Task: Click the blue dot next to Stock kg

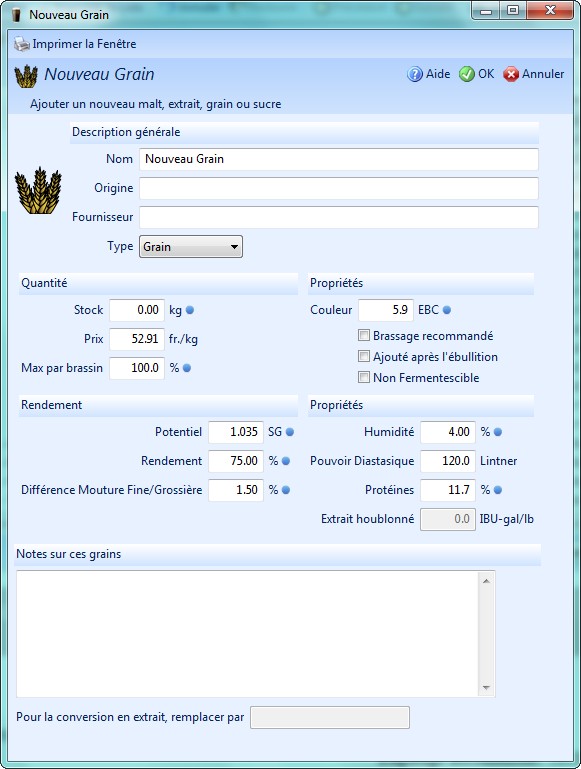Action: coord(190,310)
